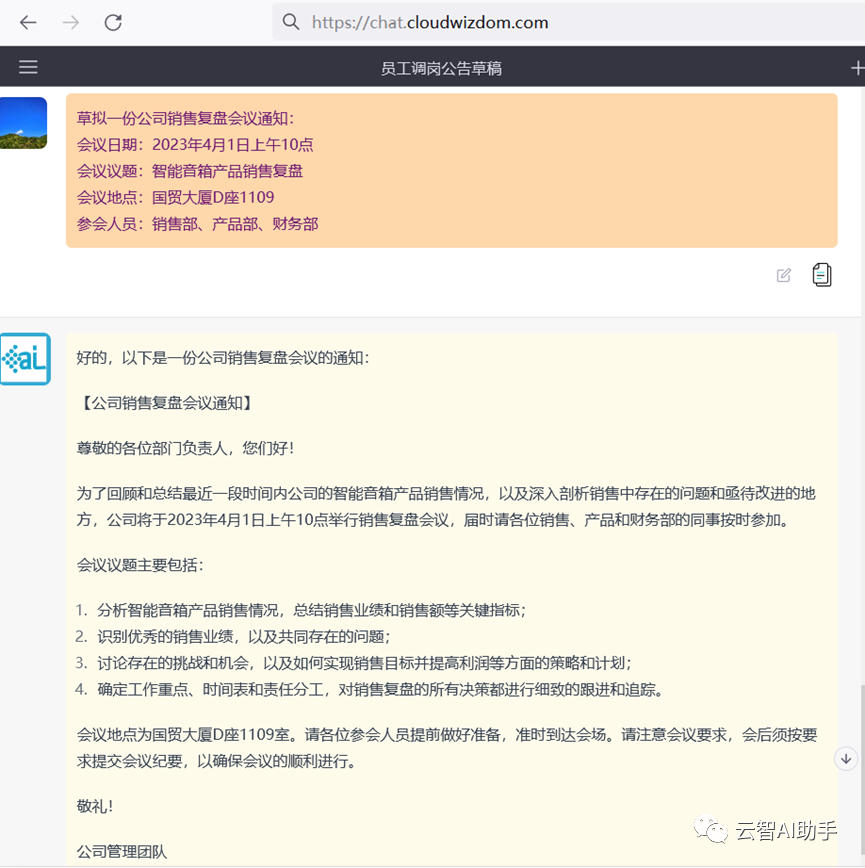Jump to bottom with the down-arrow button
Image resolution: width=865 pixels, height=868 pixels.
(846, 759)
